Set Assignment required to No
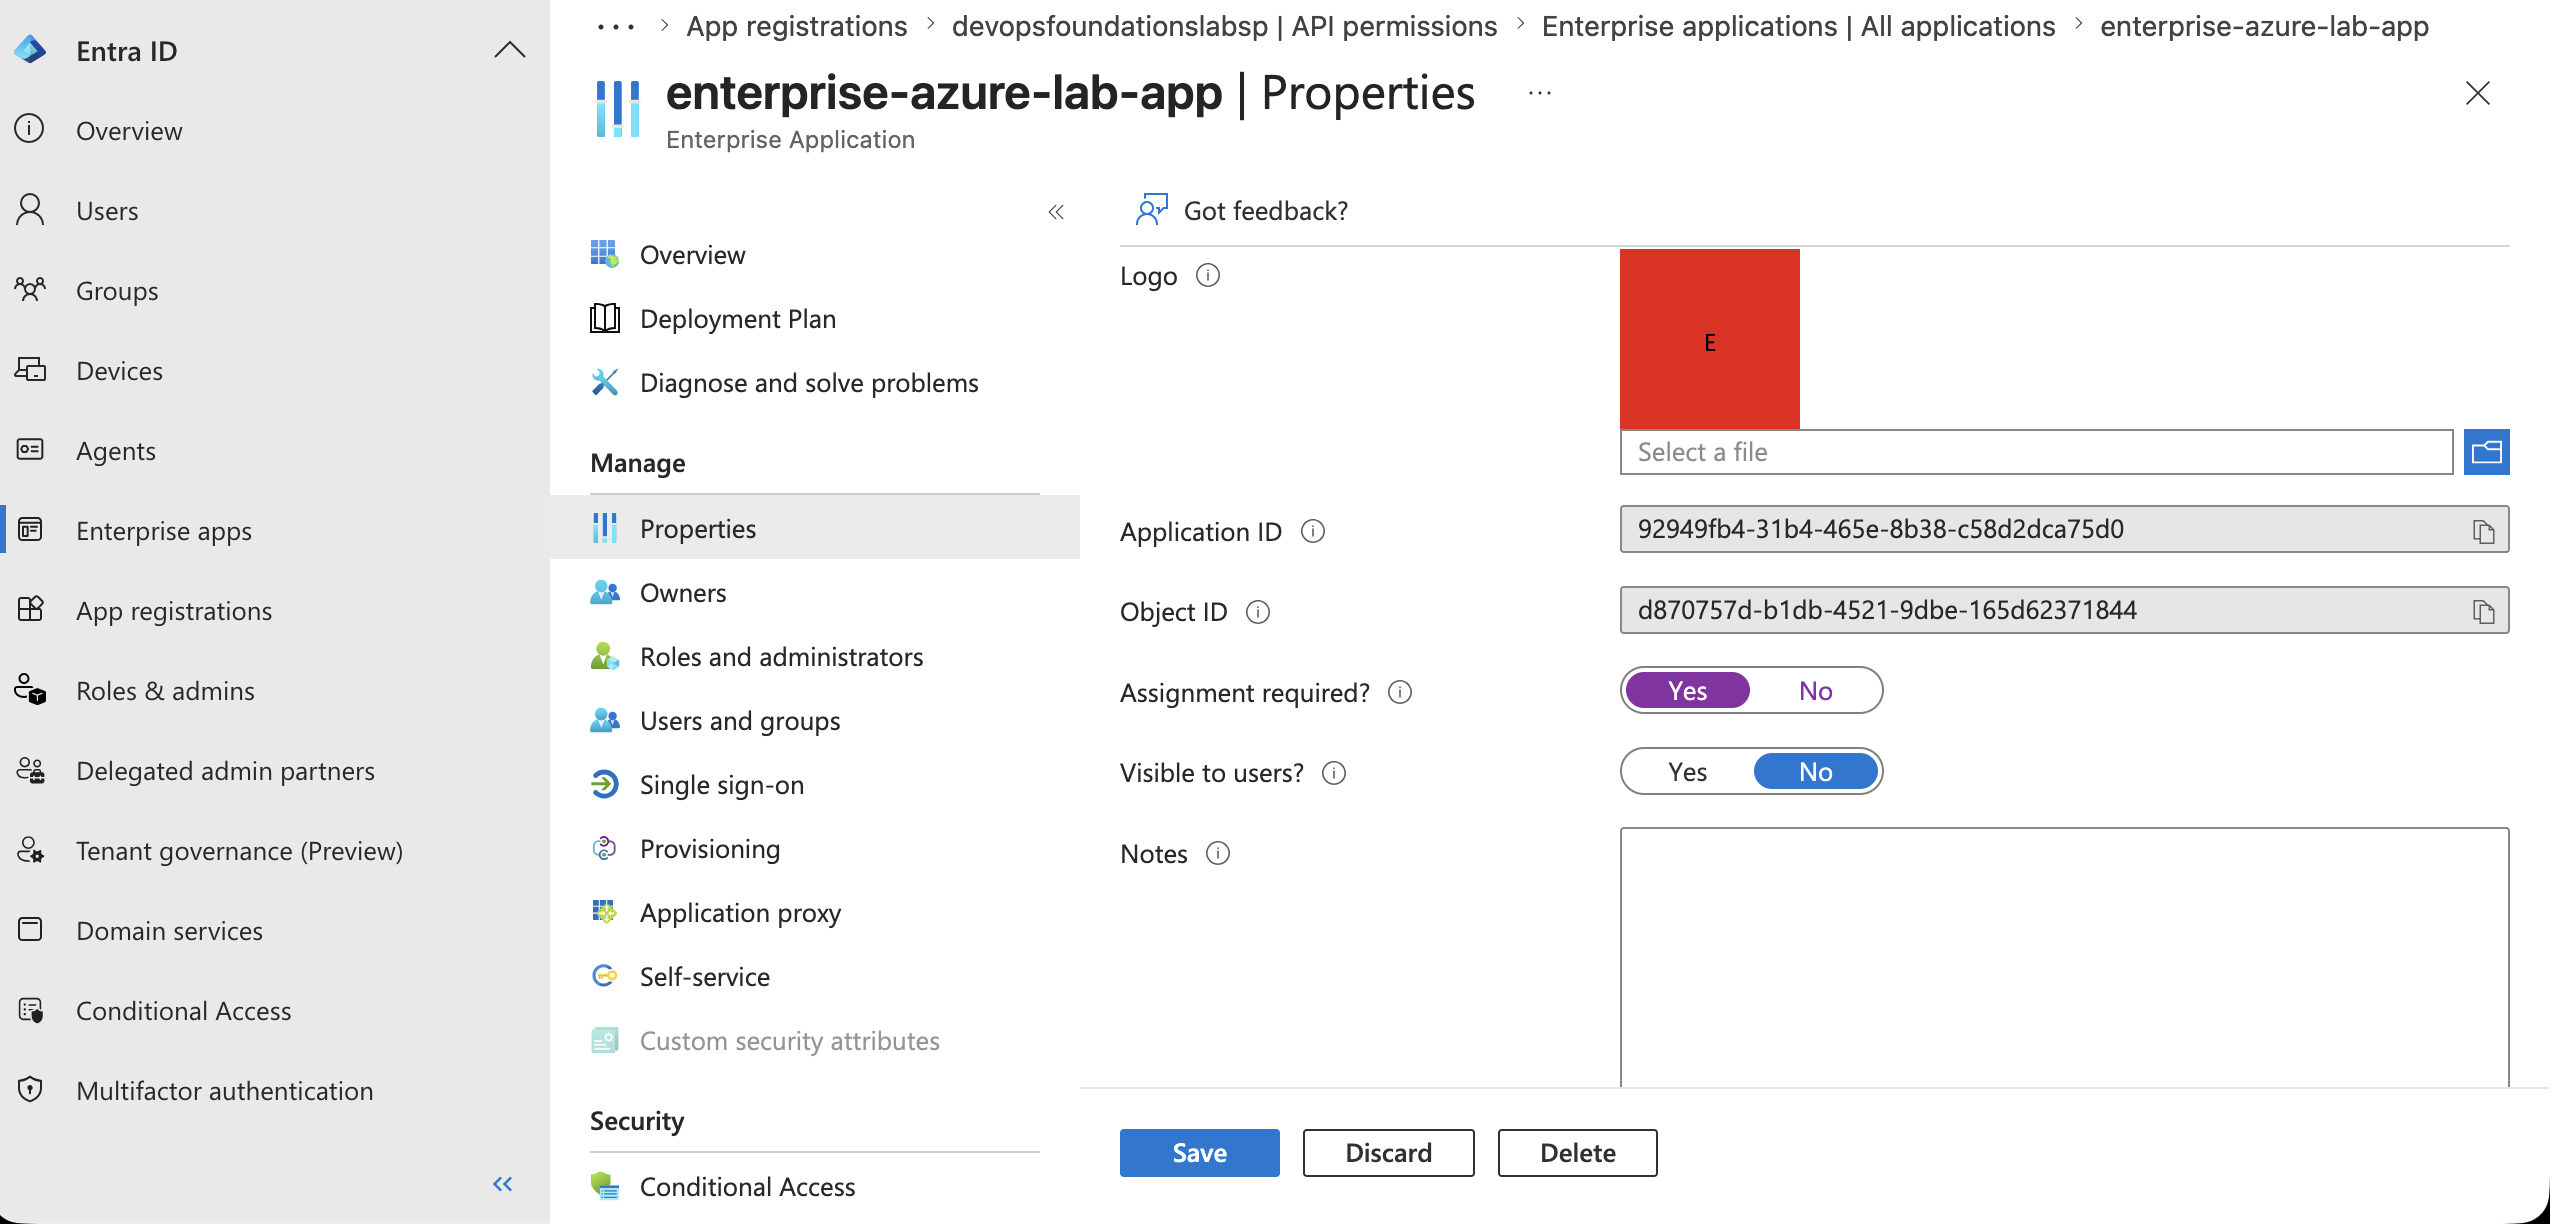The width and height of the screenshot is (2550, 1224). [1816, 690]
